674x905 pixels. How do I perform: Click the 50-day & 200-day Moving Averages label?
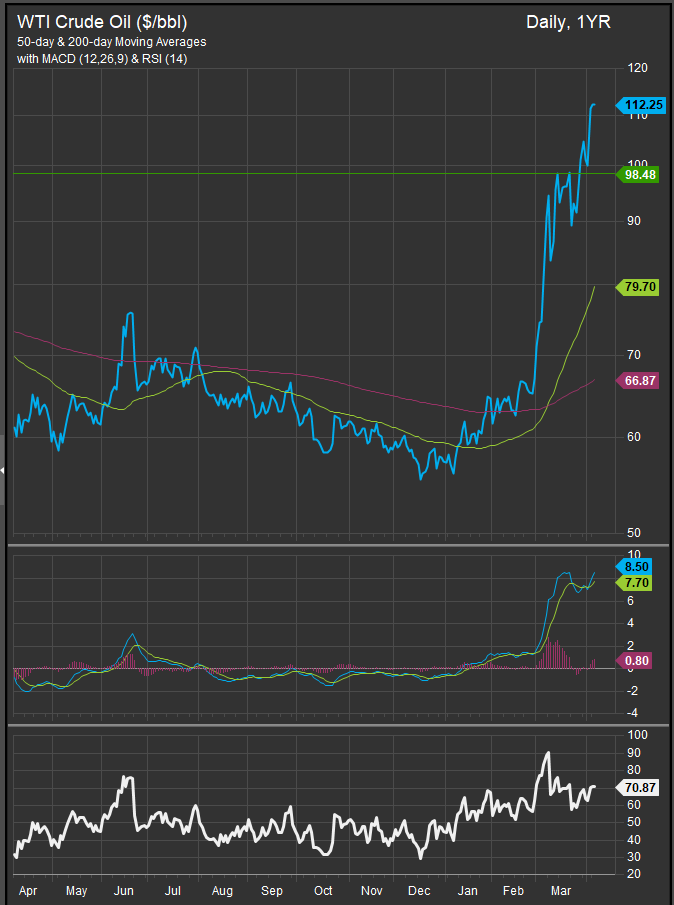click(x=112, y=42)
